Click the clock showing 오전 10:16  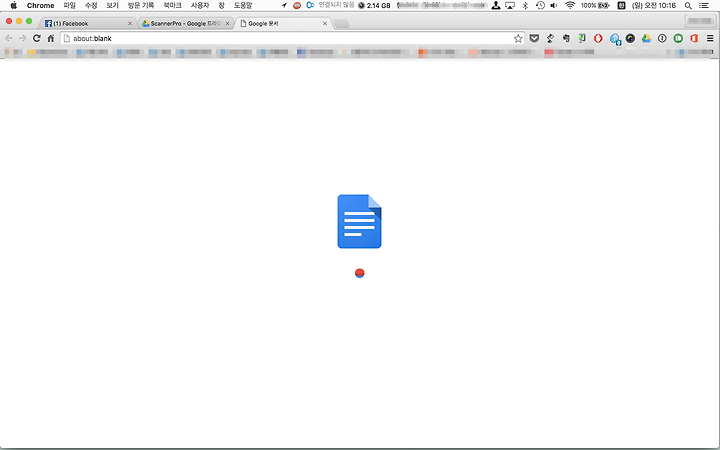[654, 6]
